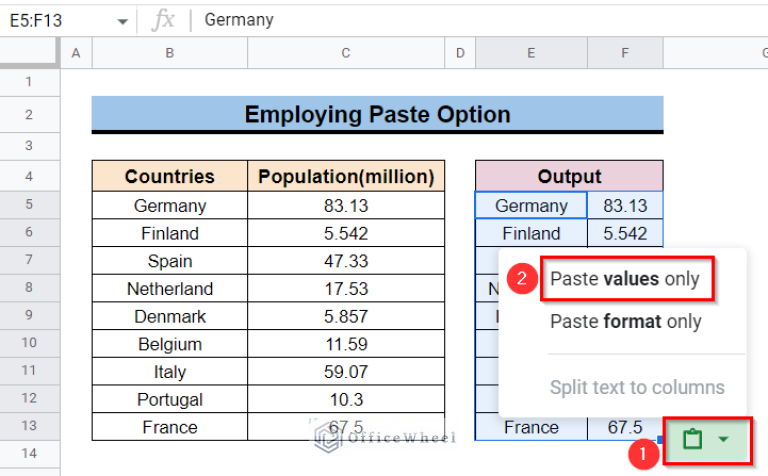Select the Output header cell
The height and width of the screenshot is (476, 768).
pyautogui.click(x=568, y=177)
